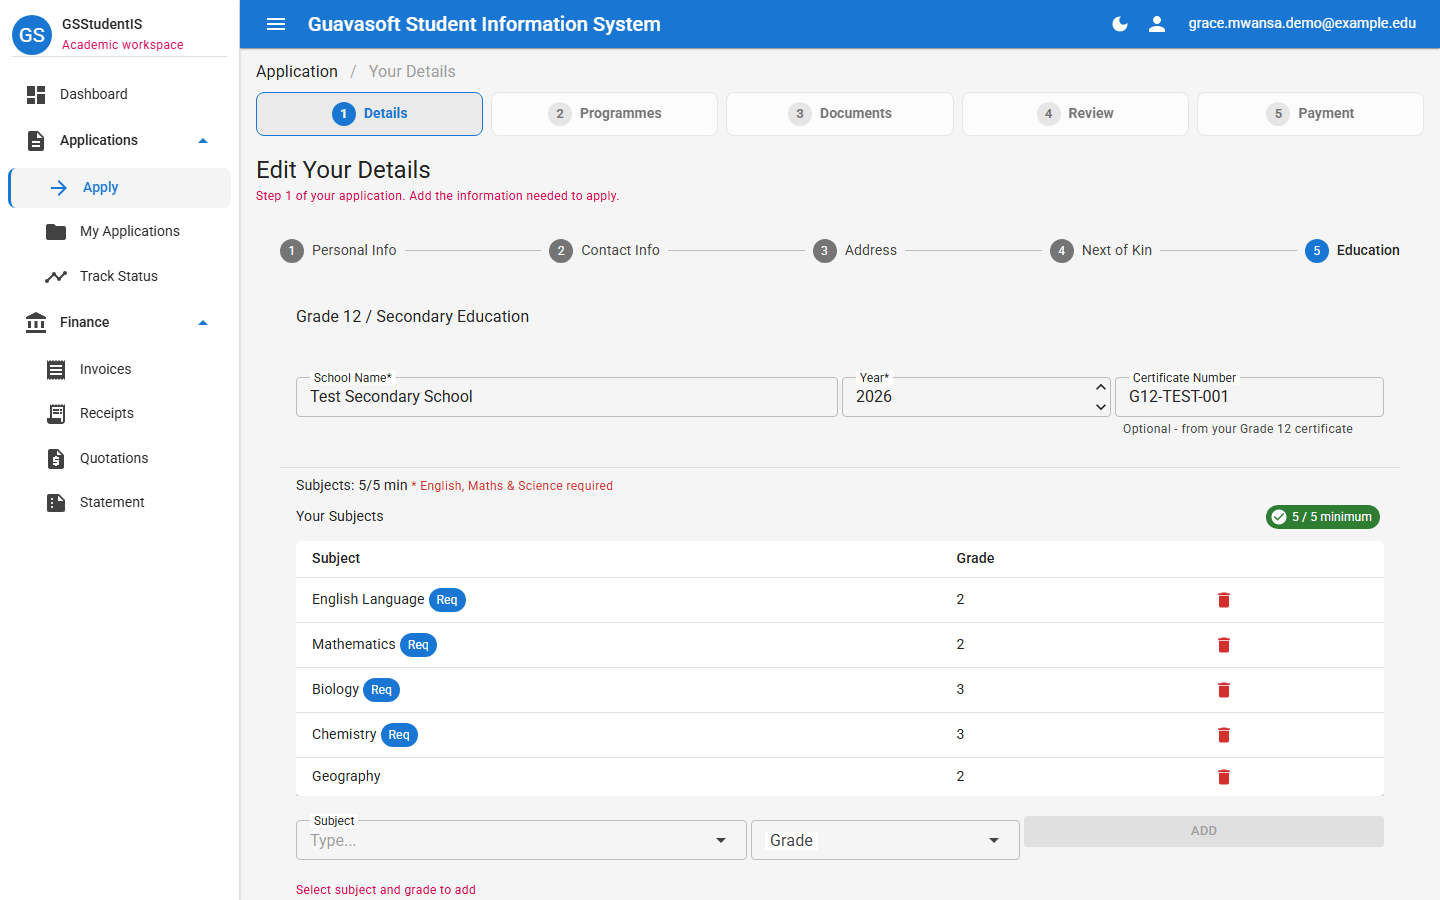Screen dimensions: 1440x900
Task: Delete the Mathematics subject row
Action: [1224, 645]
